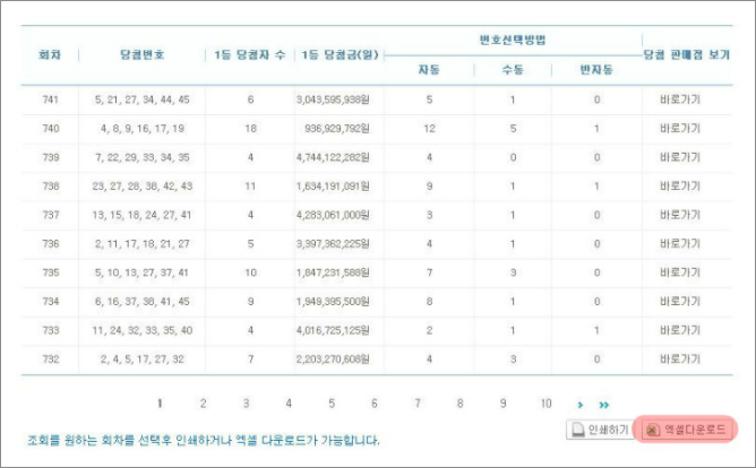
Task: Click the 1등 당첨자 수 header
Action: point(250,54)
